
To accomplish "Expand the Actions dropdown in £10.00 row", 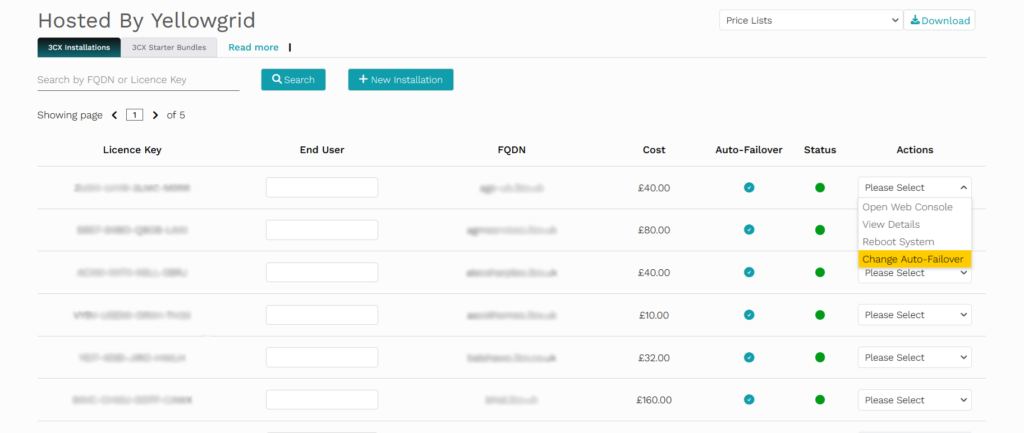I will pos(914,315).
